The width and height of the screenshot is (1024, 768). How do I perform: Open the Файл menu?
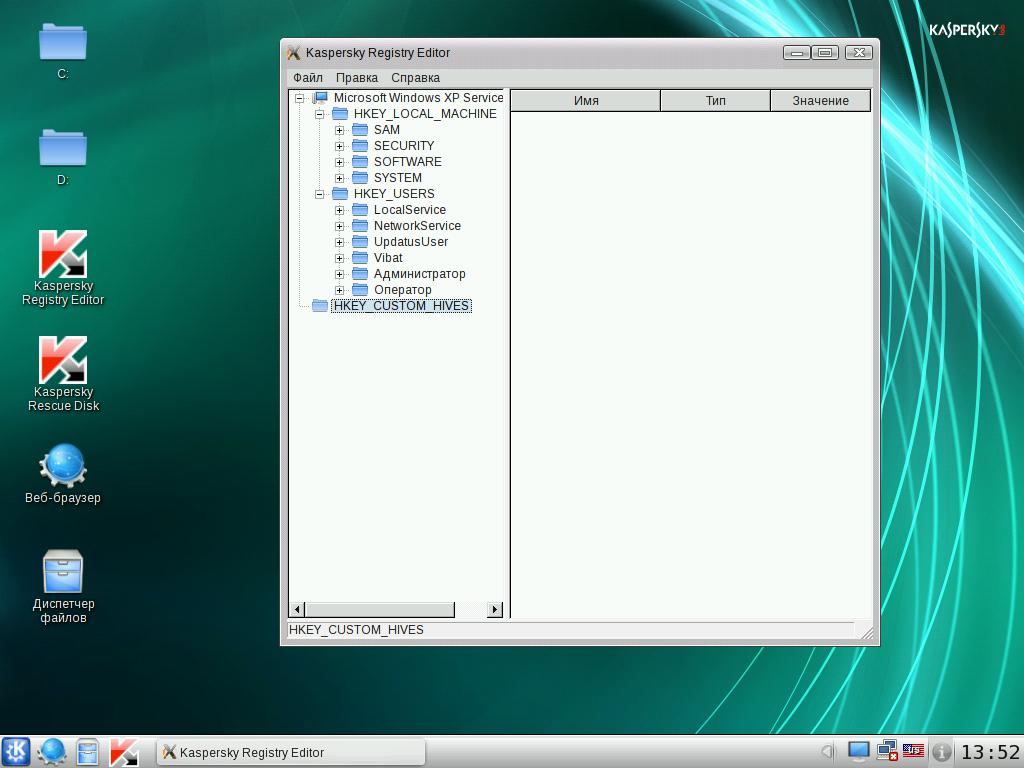308,78
